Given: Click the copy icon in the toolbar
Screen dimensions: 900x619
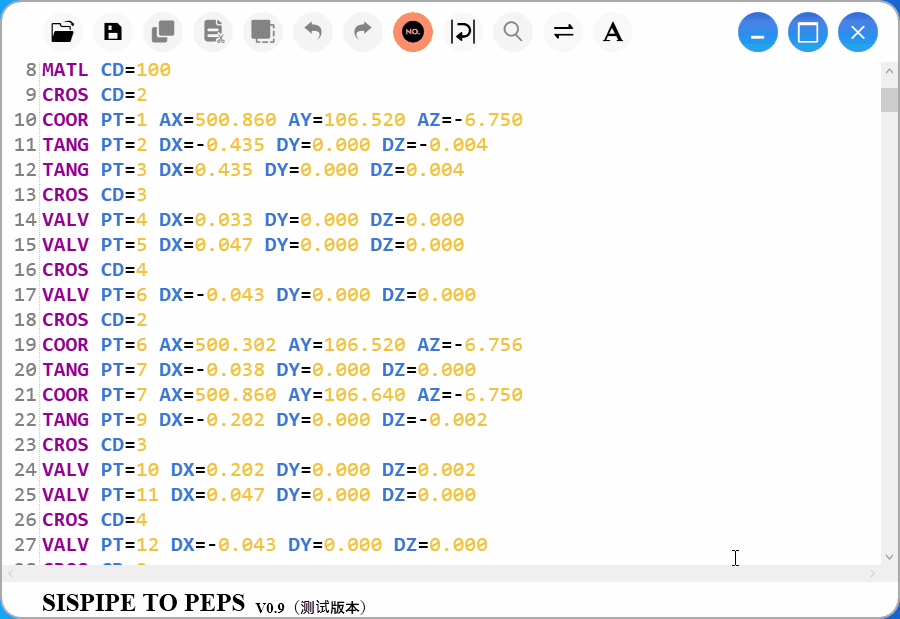Looking at the screenshot, I should [163, 32].
